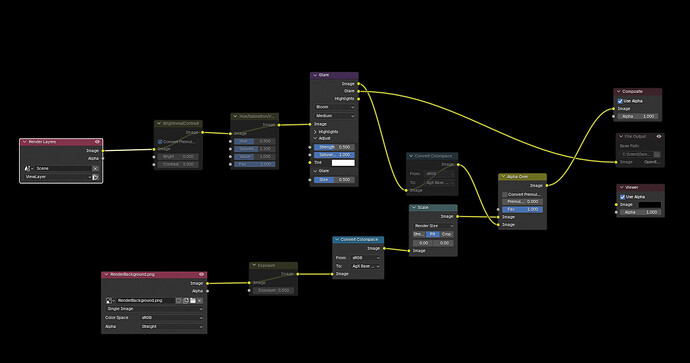This screenshot has width=690, height=363.
Task: Open the Color Space sRGB dropdown
Action: [172, 318]
